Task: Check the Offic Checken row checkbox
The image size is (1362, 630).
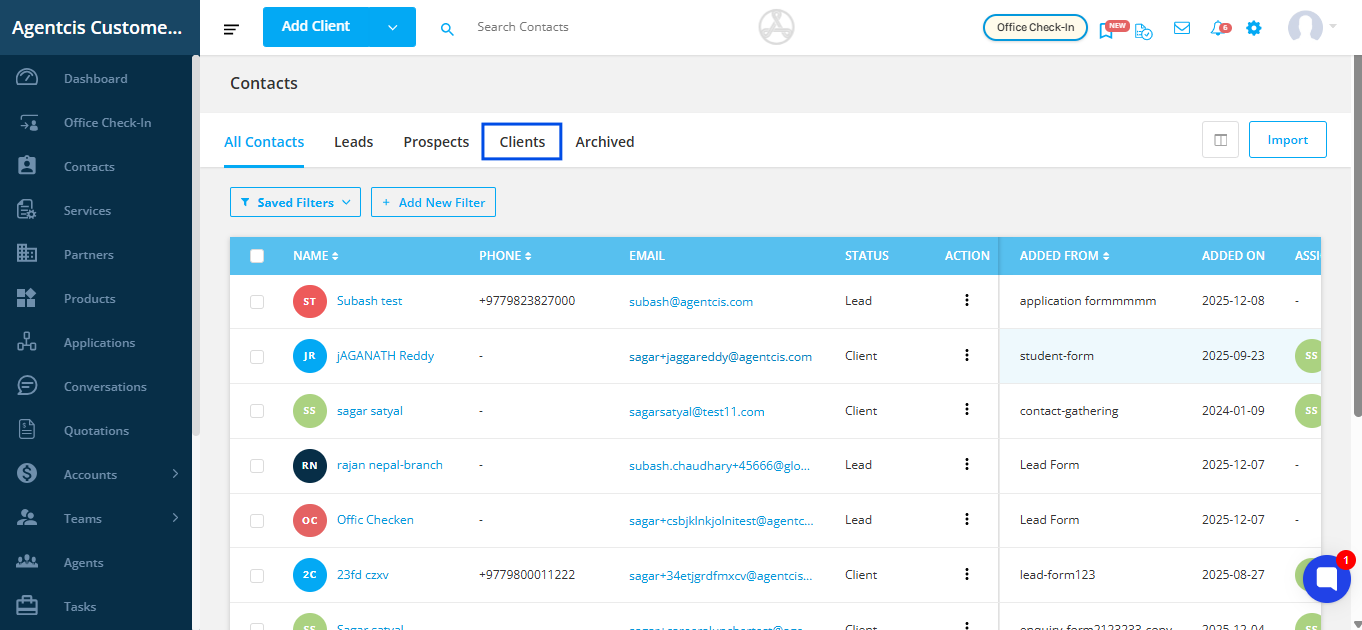Action: pos(257,520)
